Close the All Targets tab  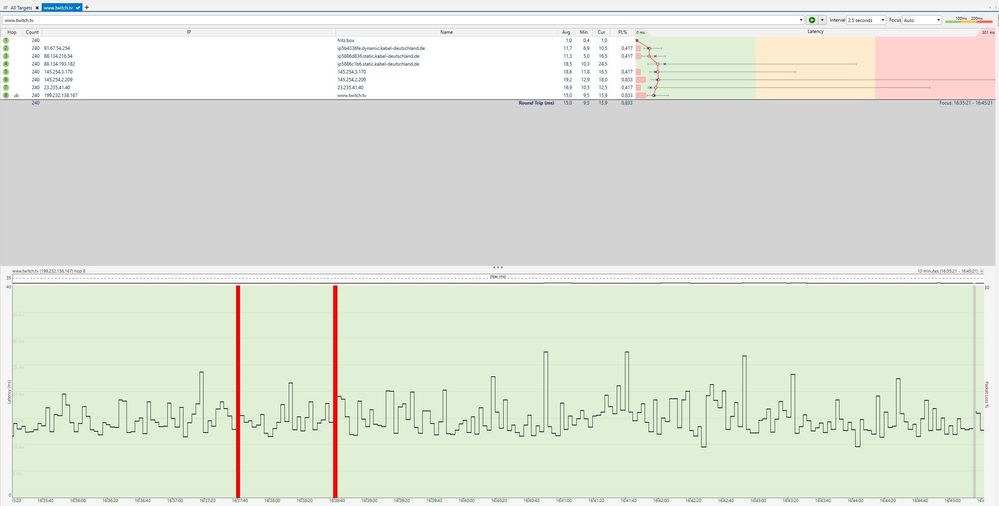point(37,8)
